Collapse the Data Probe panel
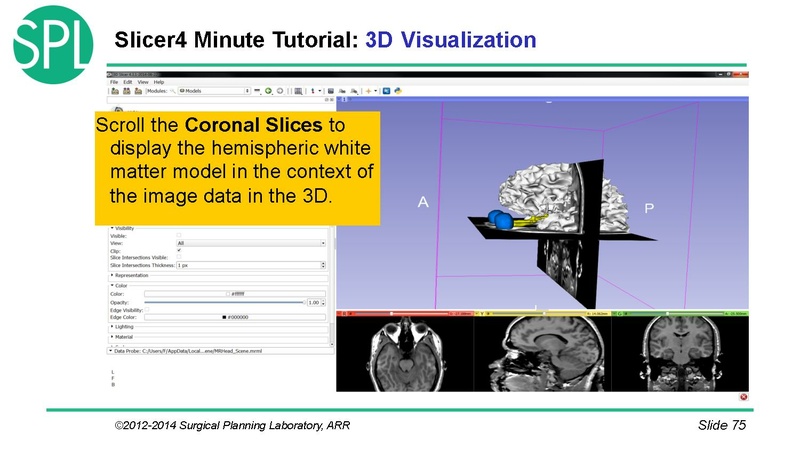This screenshot has height=450, width=800. pyautogui.click(x=110, y=351)
